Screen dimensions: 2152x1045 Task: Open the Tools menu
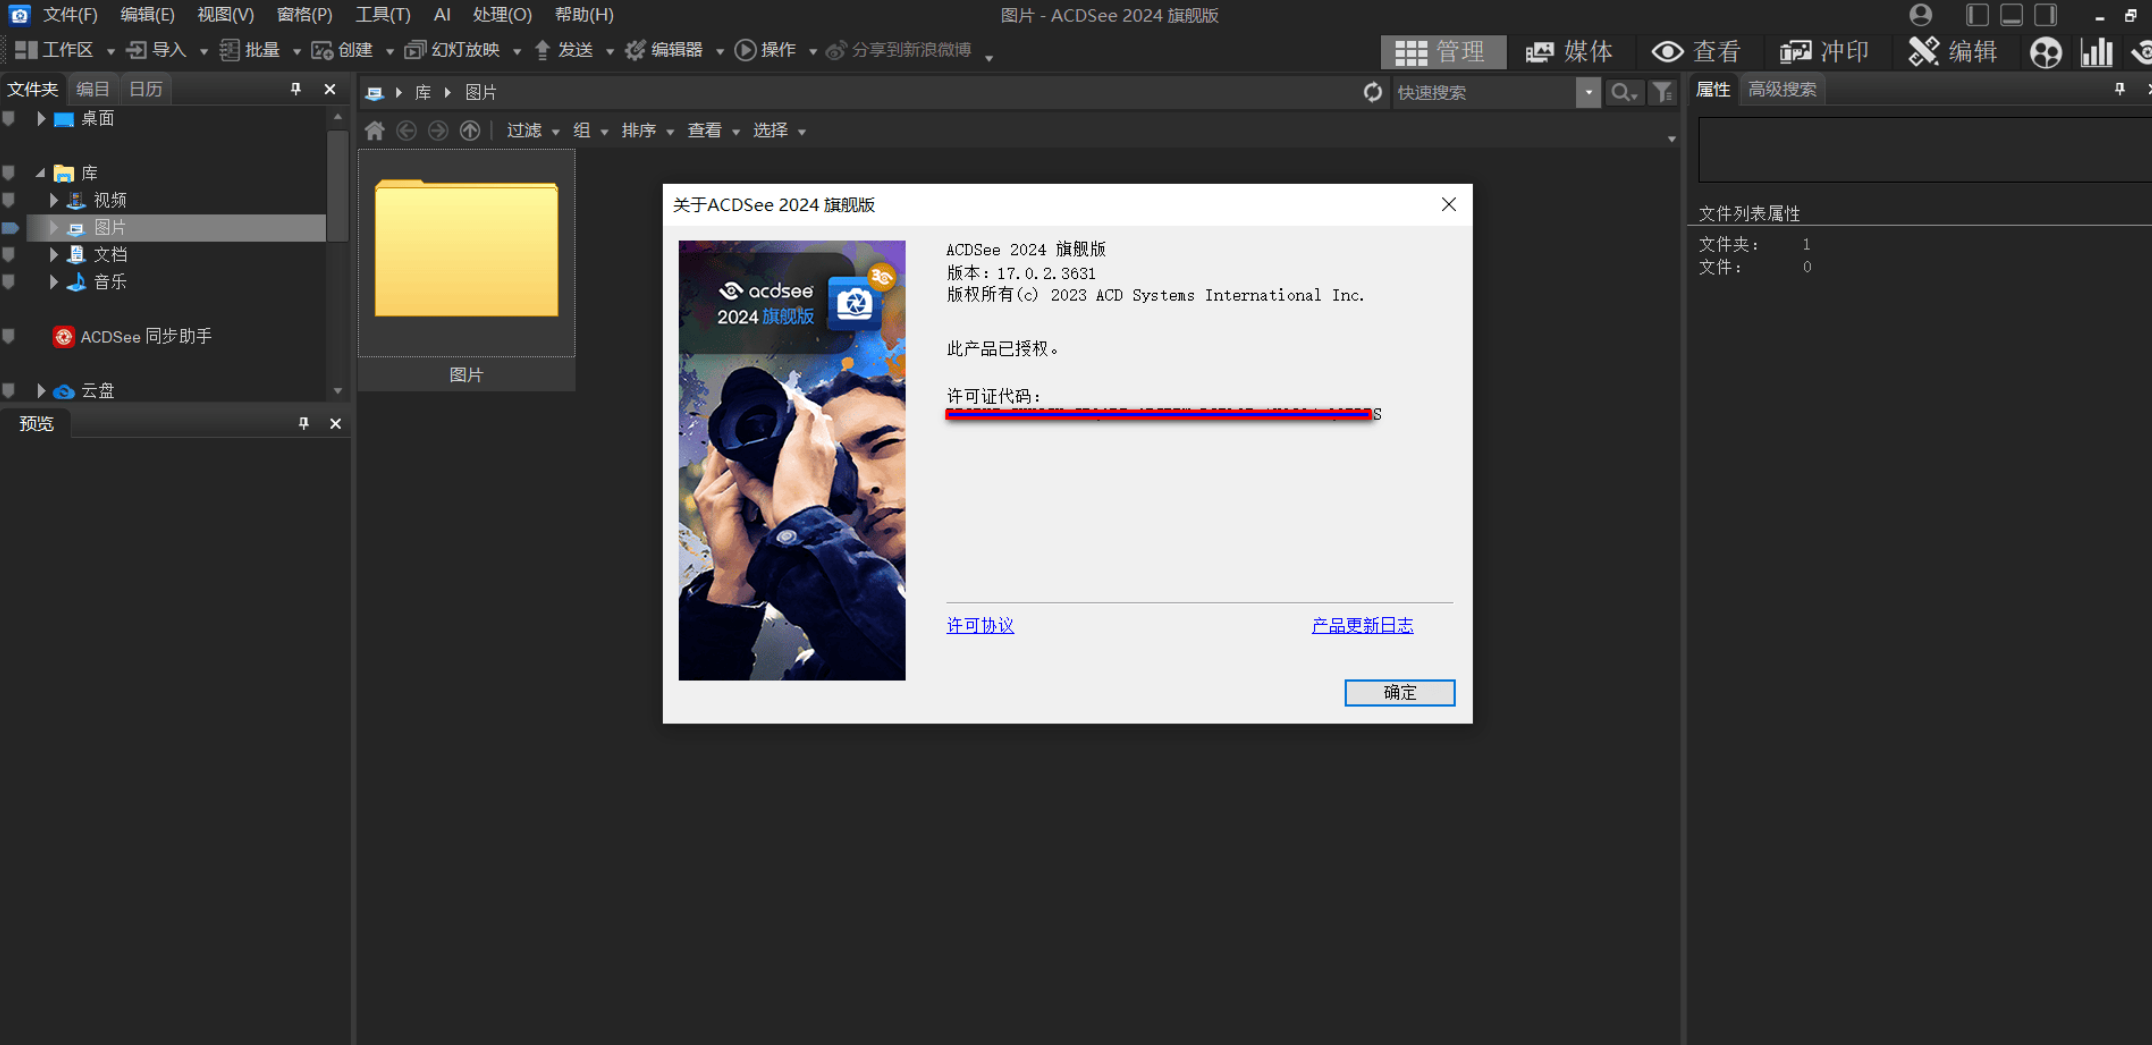[x=383, y=15]
